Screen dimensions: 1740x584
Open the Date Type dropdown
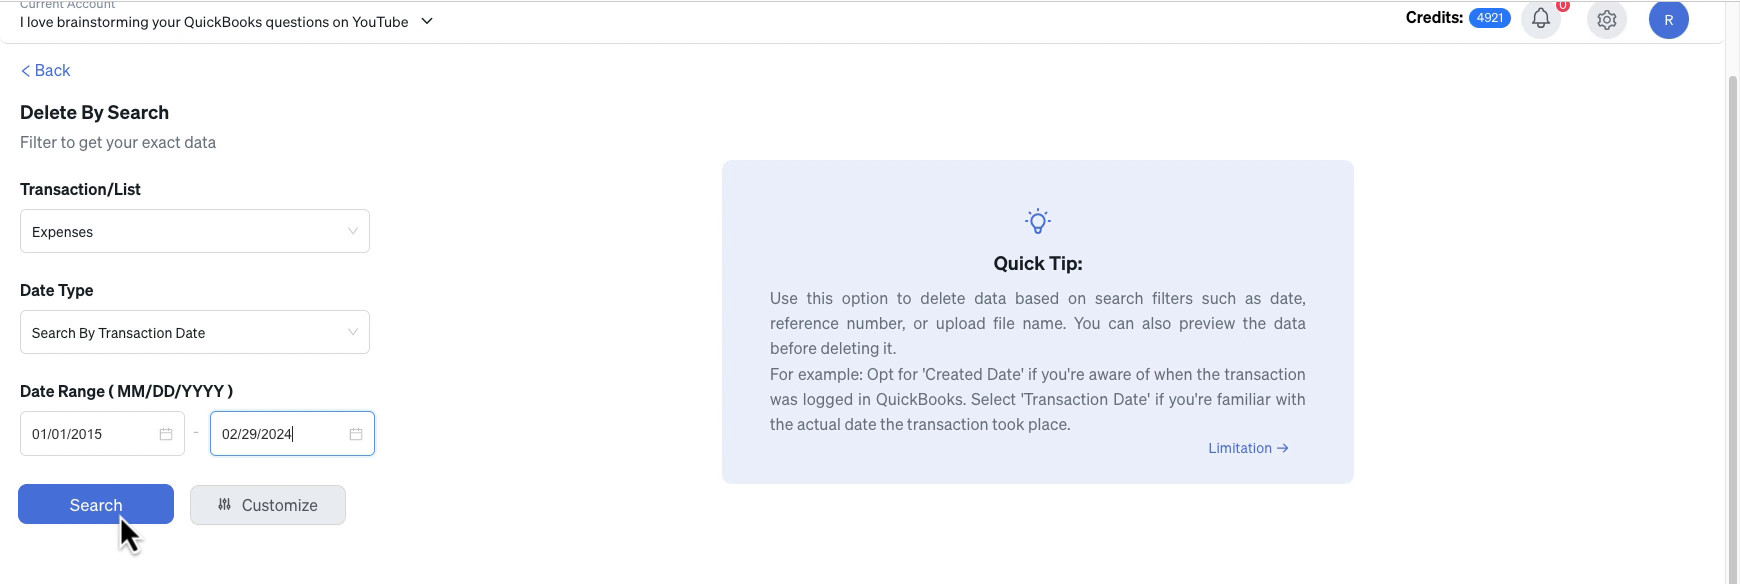[195, 332]
